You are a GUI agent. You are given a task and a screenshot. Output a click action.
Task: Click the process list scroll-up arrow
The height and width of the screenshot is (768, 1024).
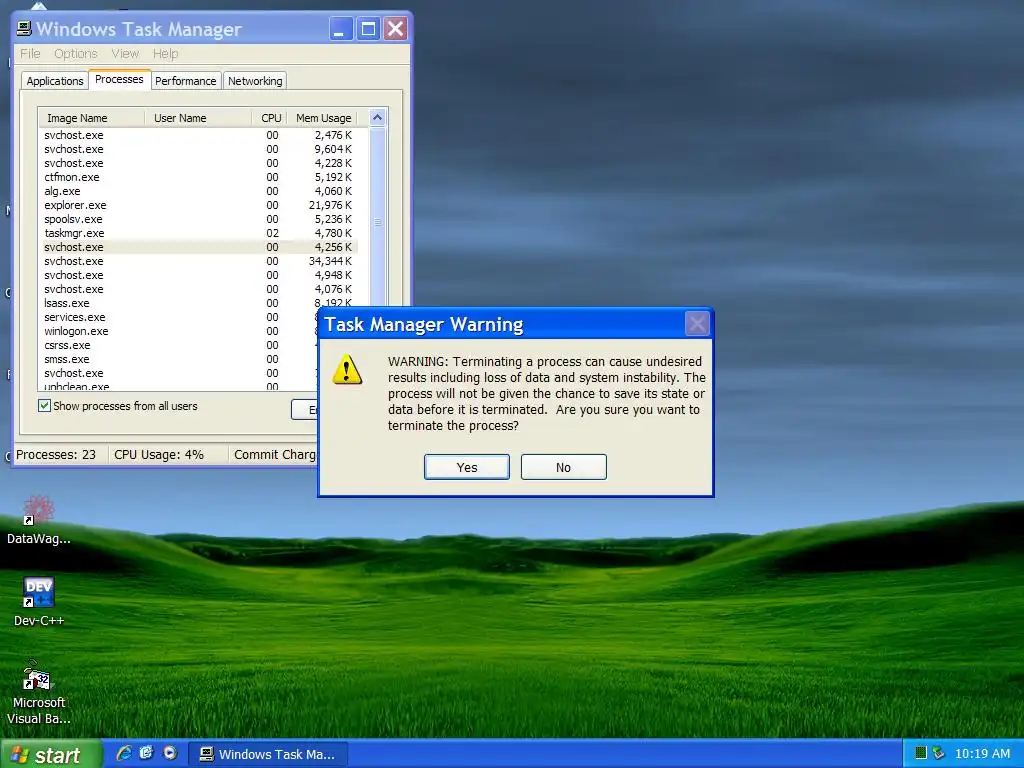(377, 118)
